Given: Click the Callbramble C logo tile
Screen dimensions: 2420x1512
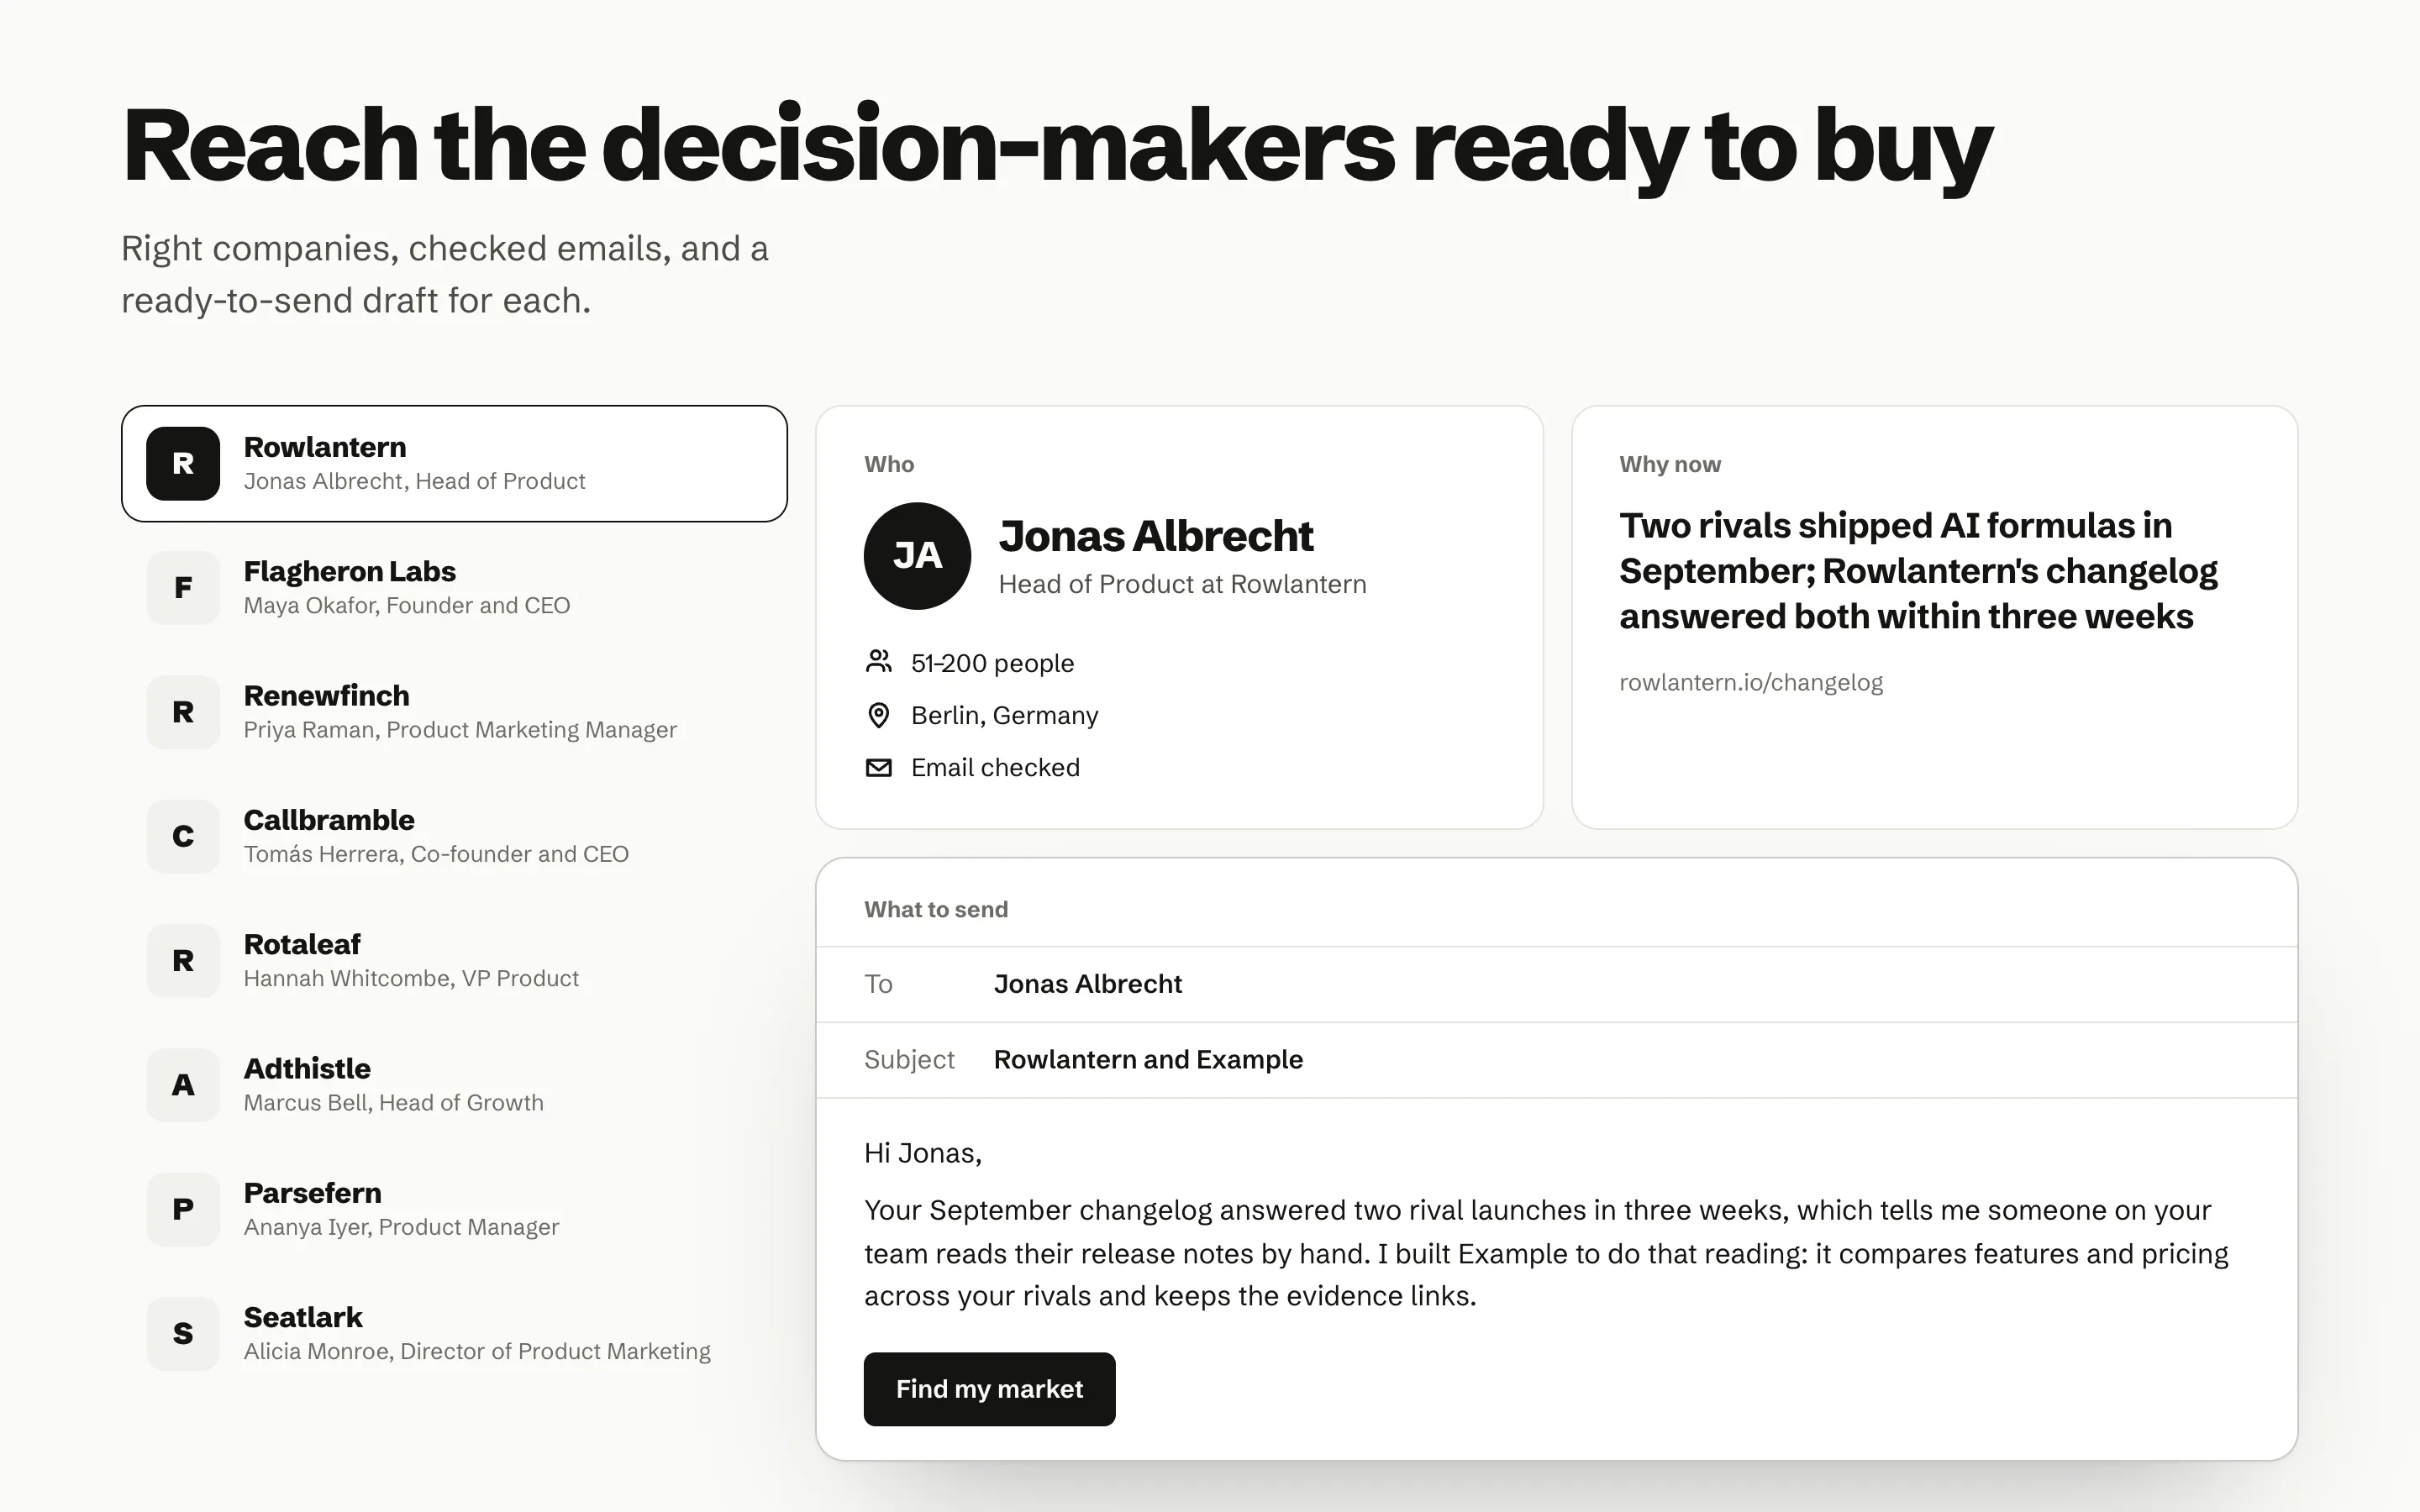Looking at the screenshot, I should 183,836.
